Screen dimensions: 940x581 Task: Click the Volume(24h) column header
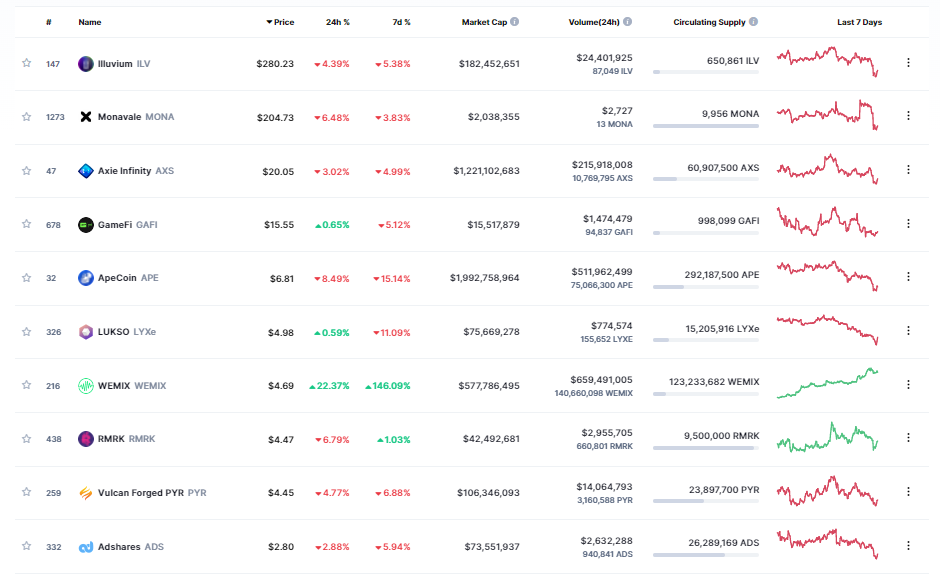(x=593, y=22)
